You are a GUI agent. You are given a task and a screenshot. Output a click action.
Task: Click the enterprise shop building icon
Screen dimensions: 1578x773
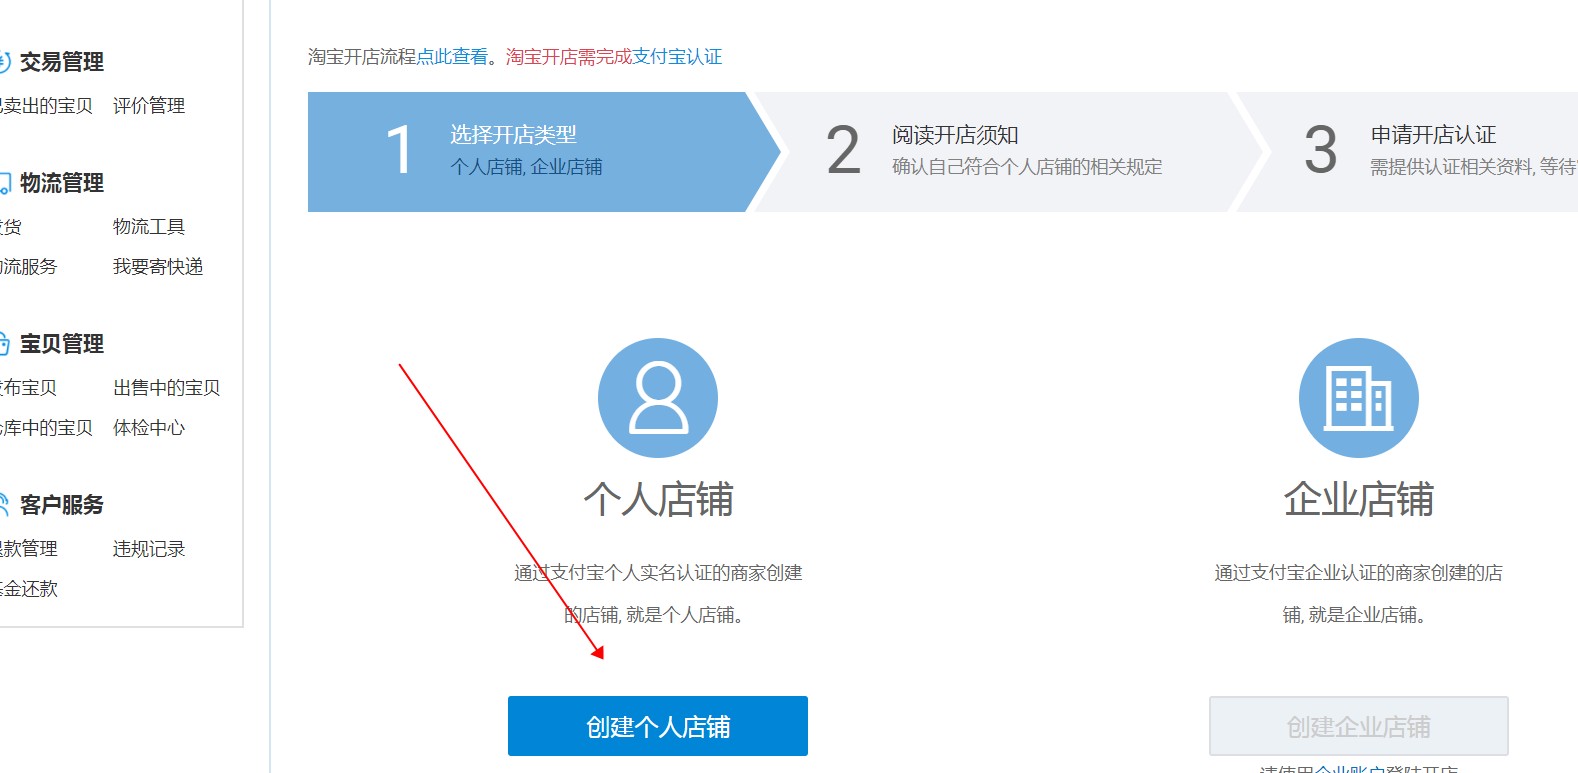(x=1358, y=398)
